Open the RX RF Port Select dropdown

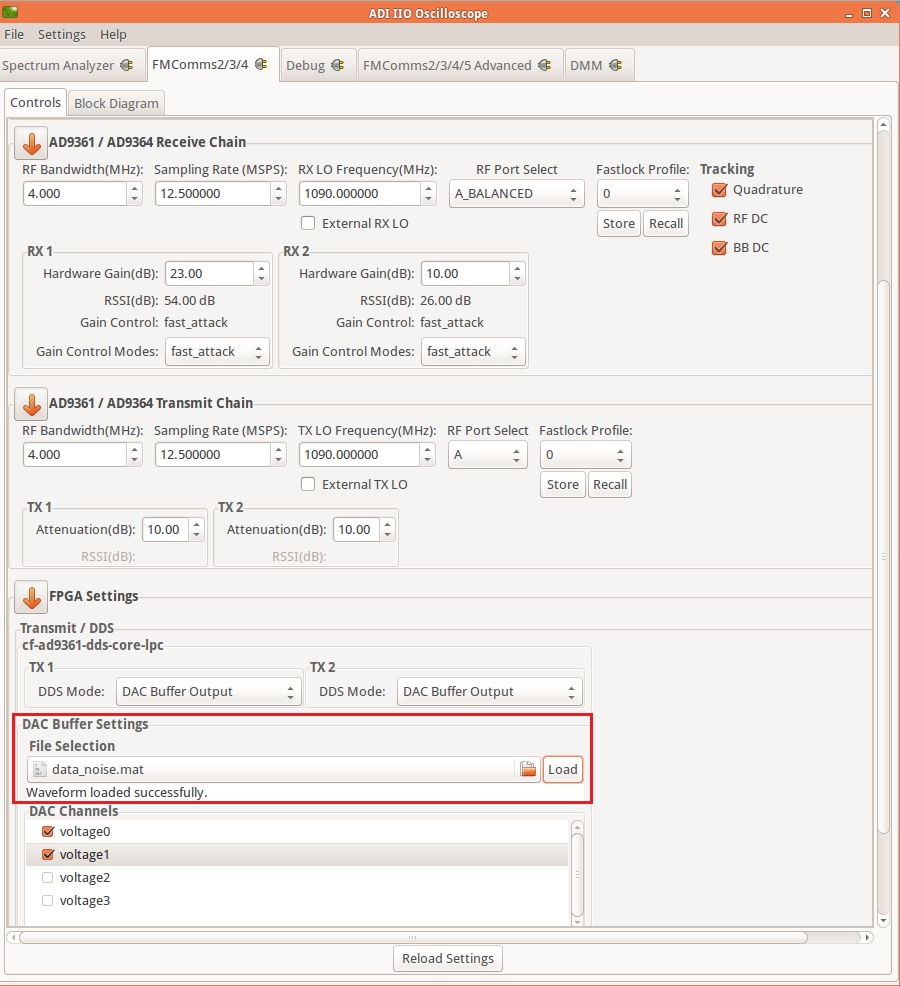click(516, 194)
